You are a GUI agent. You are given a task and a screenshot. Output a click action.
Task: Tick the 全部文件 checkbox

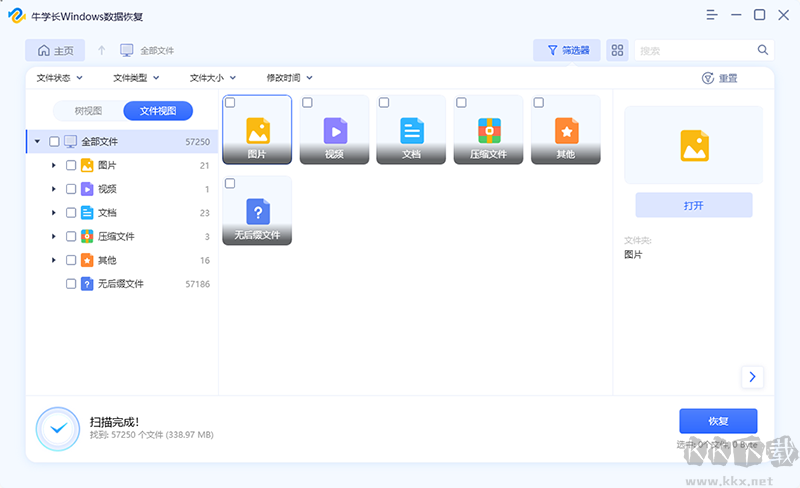pyautogui.click(x=54, y=142)
